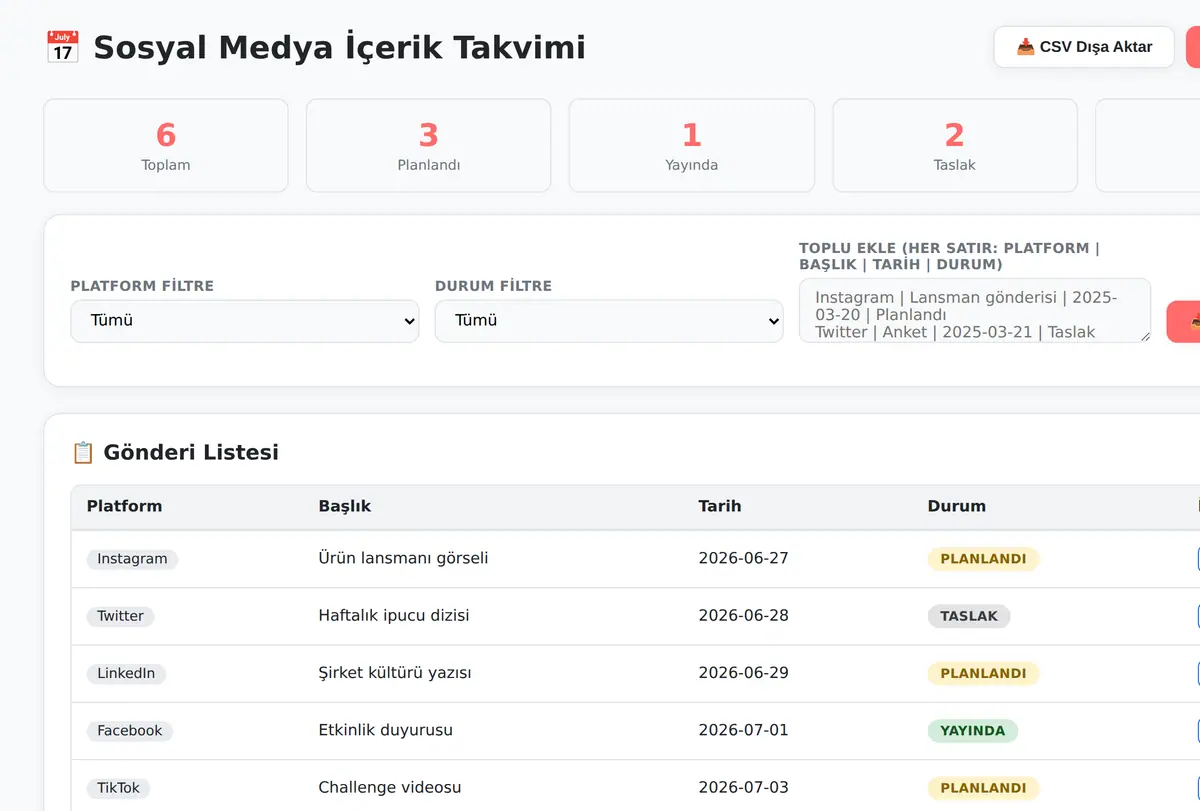Select the Taslak stat card
This screenshot has width=1200, height=811.
[955, 145]
